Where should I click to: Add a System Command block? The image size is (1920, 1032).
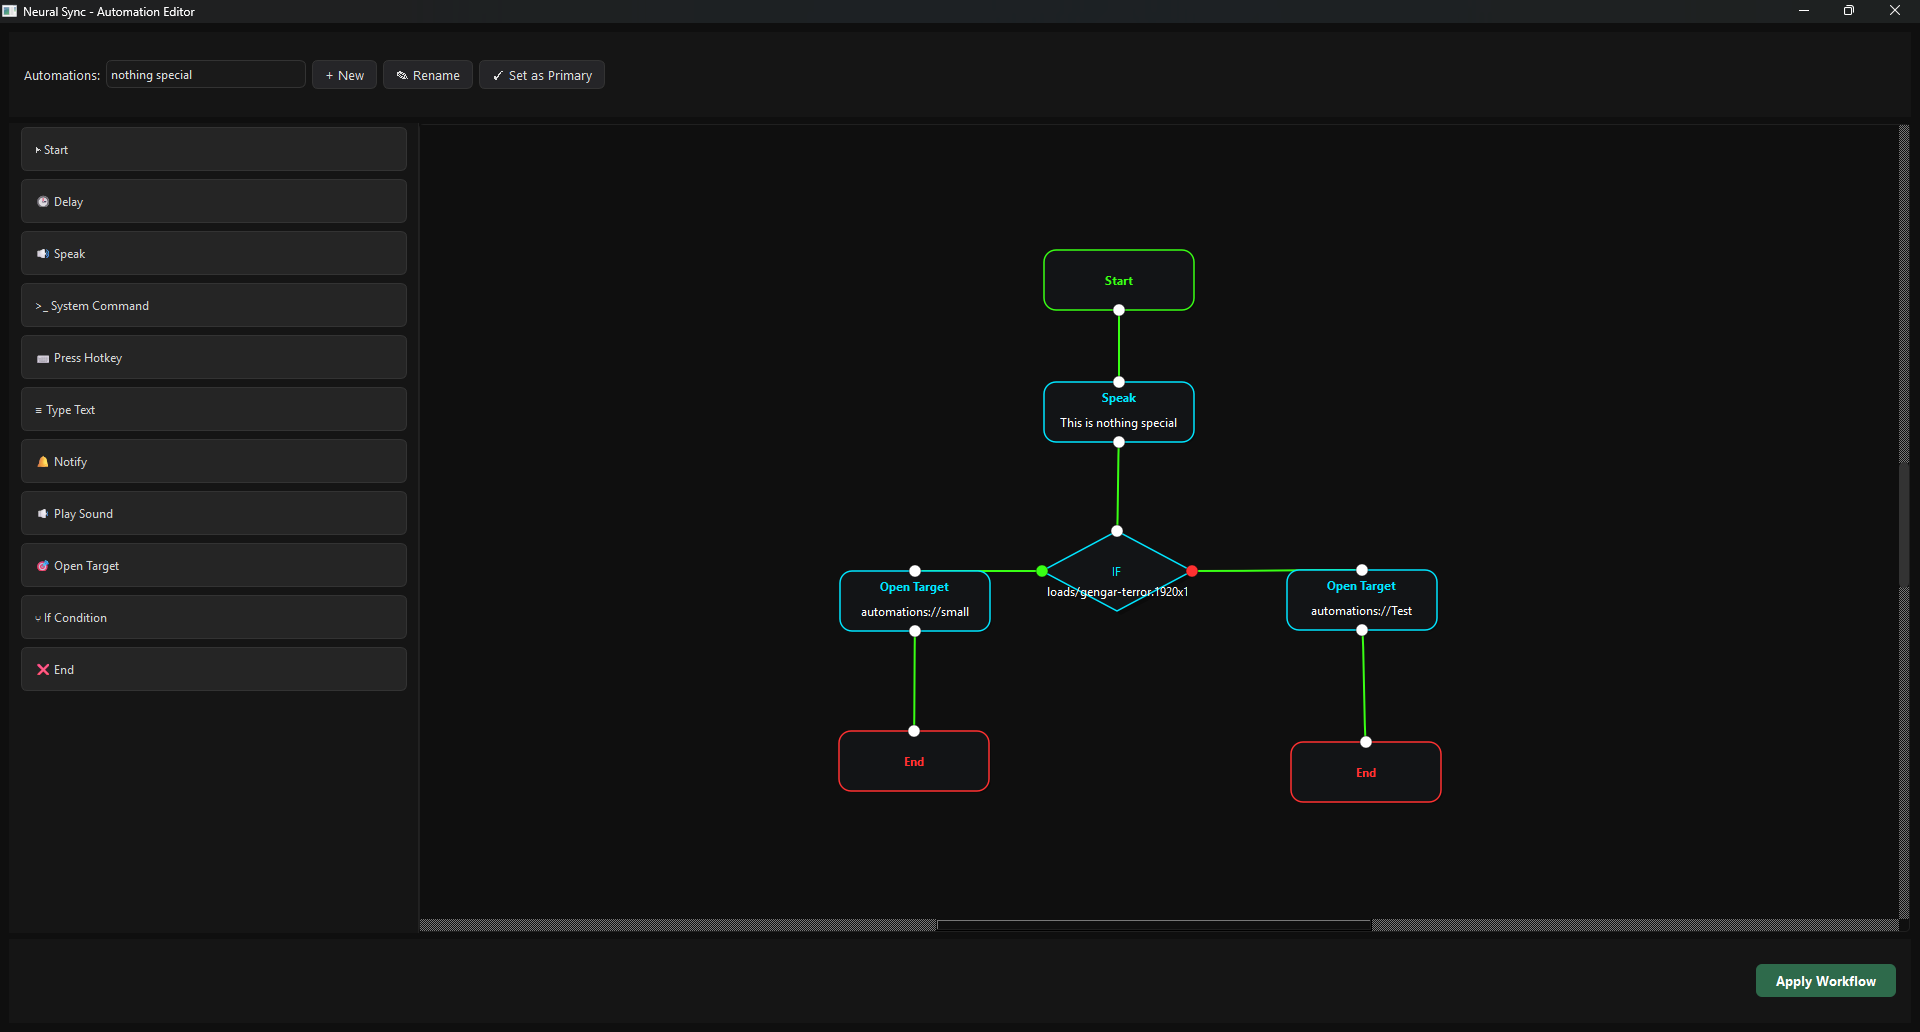coord(214,305)
